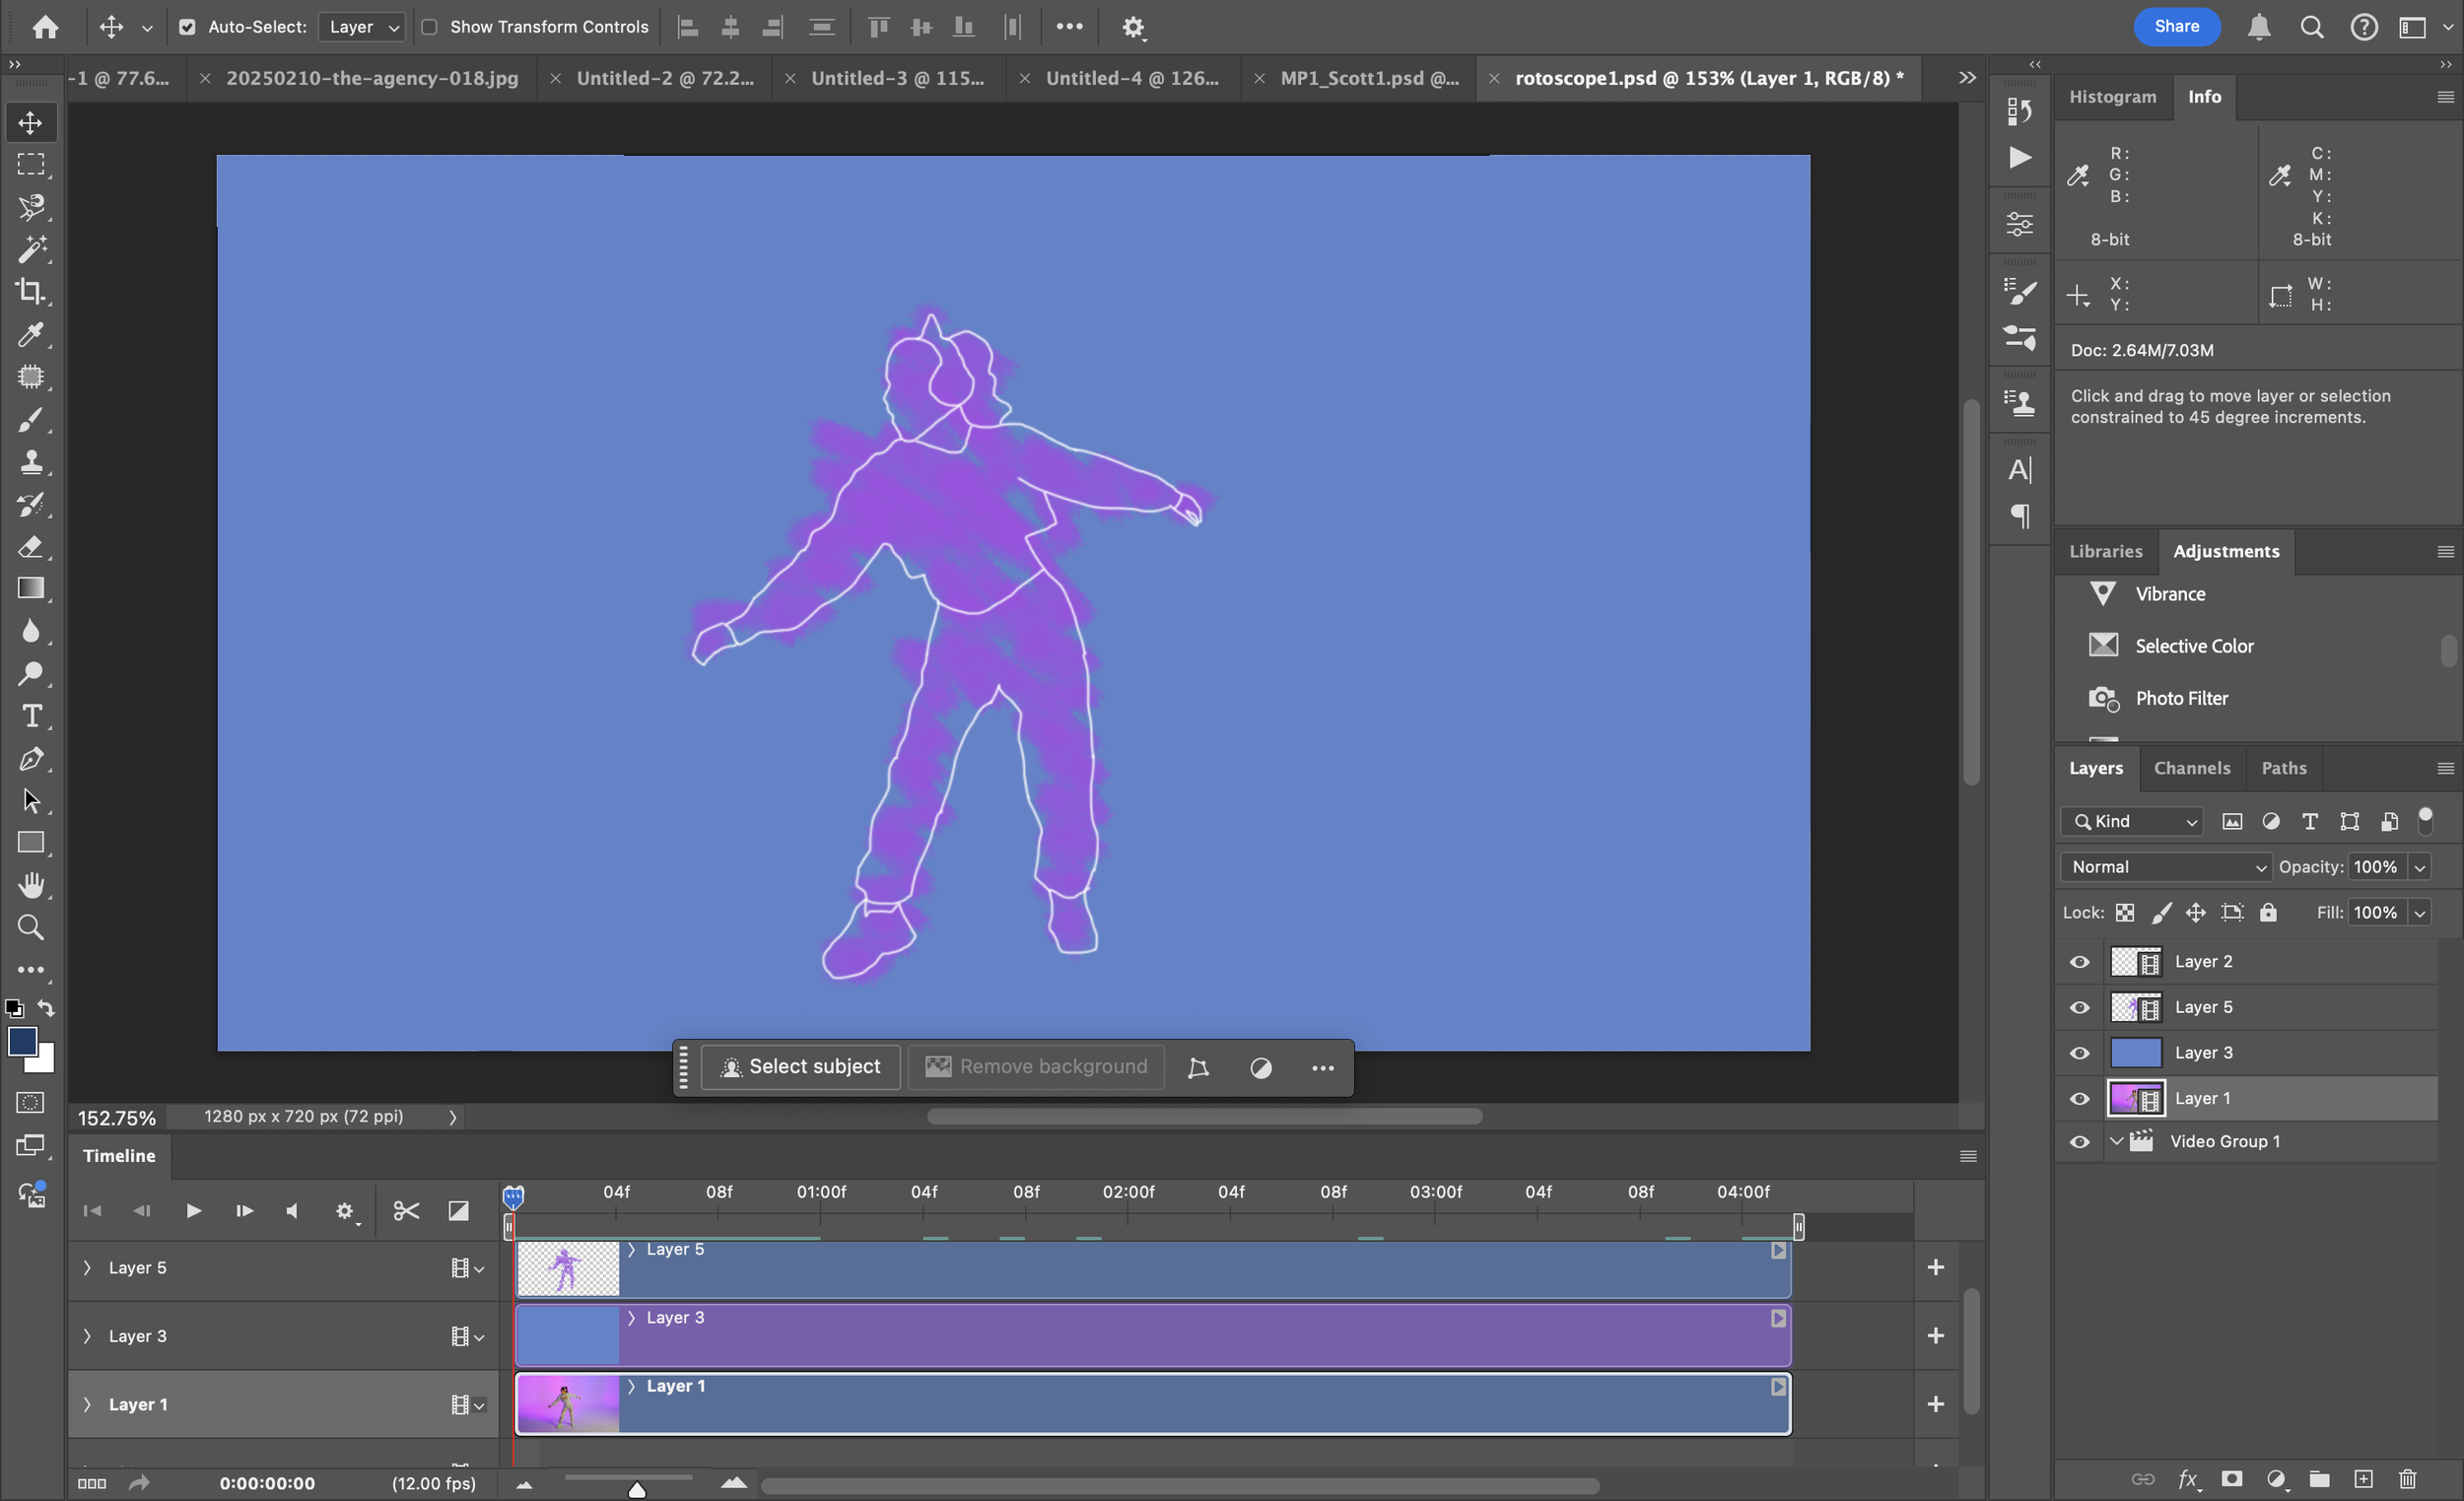Click the blue Share button
This screenshot has height=1501, width=2464.
point(2176,27)
